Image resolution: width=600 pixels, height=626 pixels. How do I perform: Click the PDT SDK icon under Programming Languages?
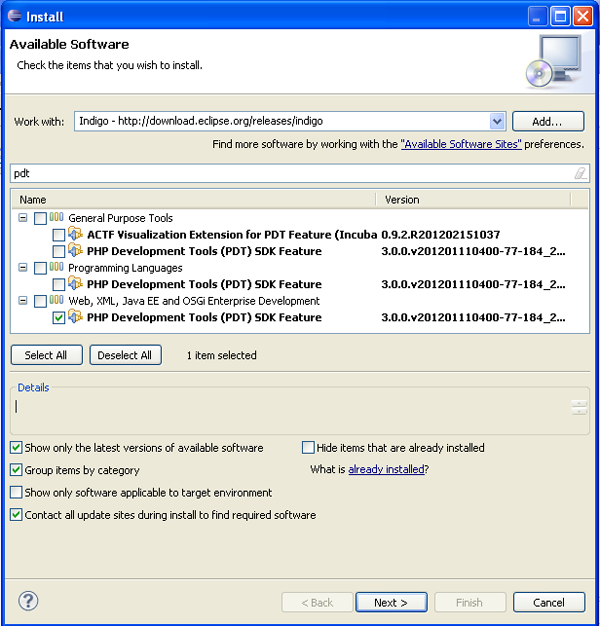75,283
